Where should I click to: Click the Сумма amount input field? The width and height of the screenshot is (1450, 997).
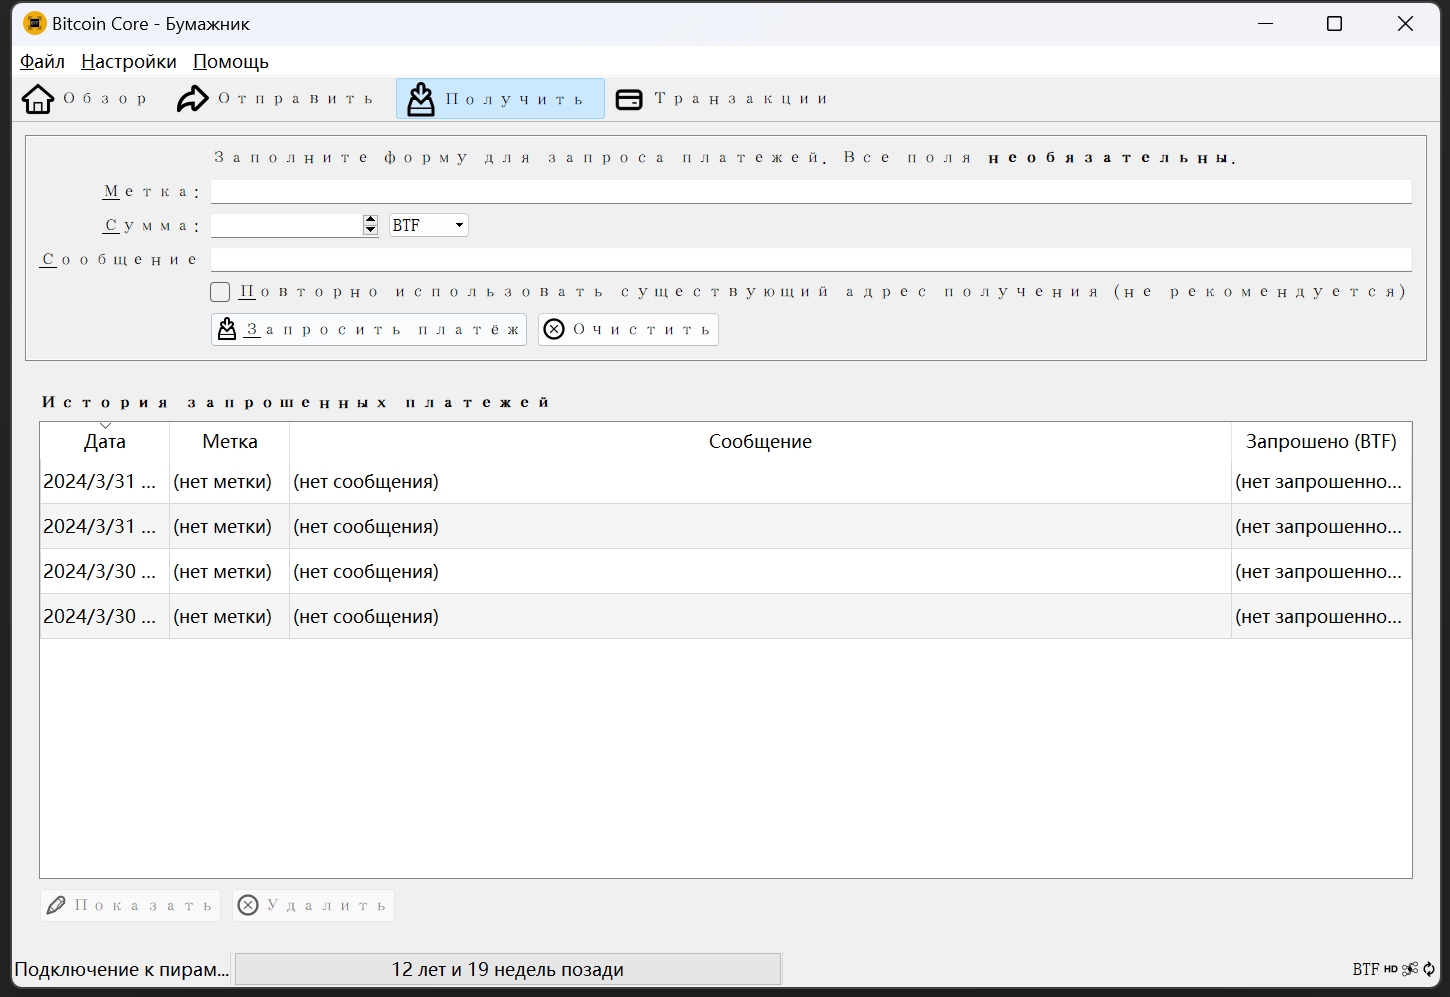pyautogui.click(x=287, y=225)
